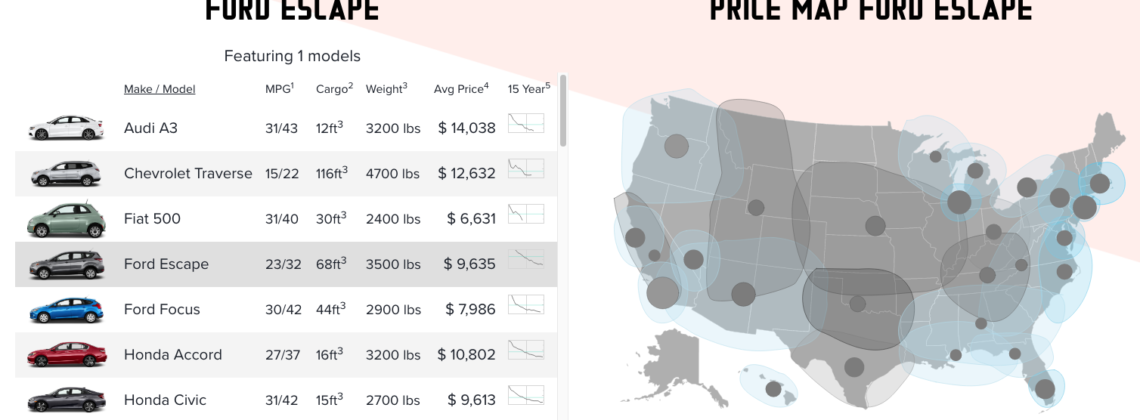Sort by the Make / Model column header
1140x420 pixels.
pos(159,89)
